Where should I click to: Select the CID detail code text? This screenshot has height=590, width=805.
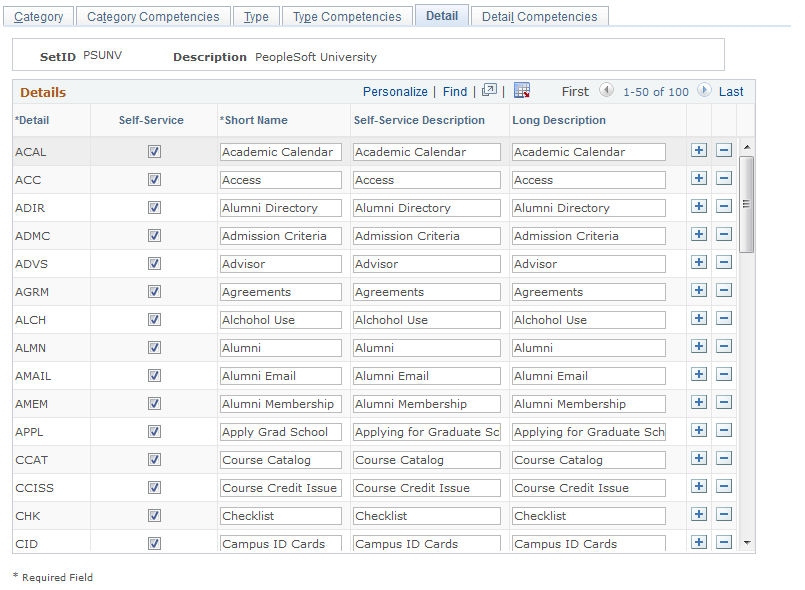(27, 544)
